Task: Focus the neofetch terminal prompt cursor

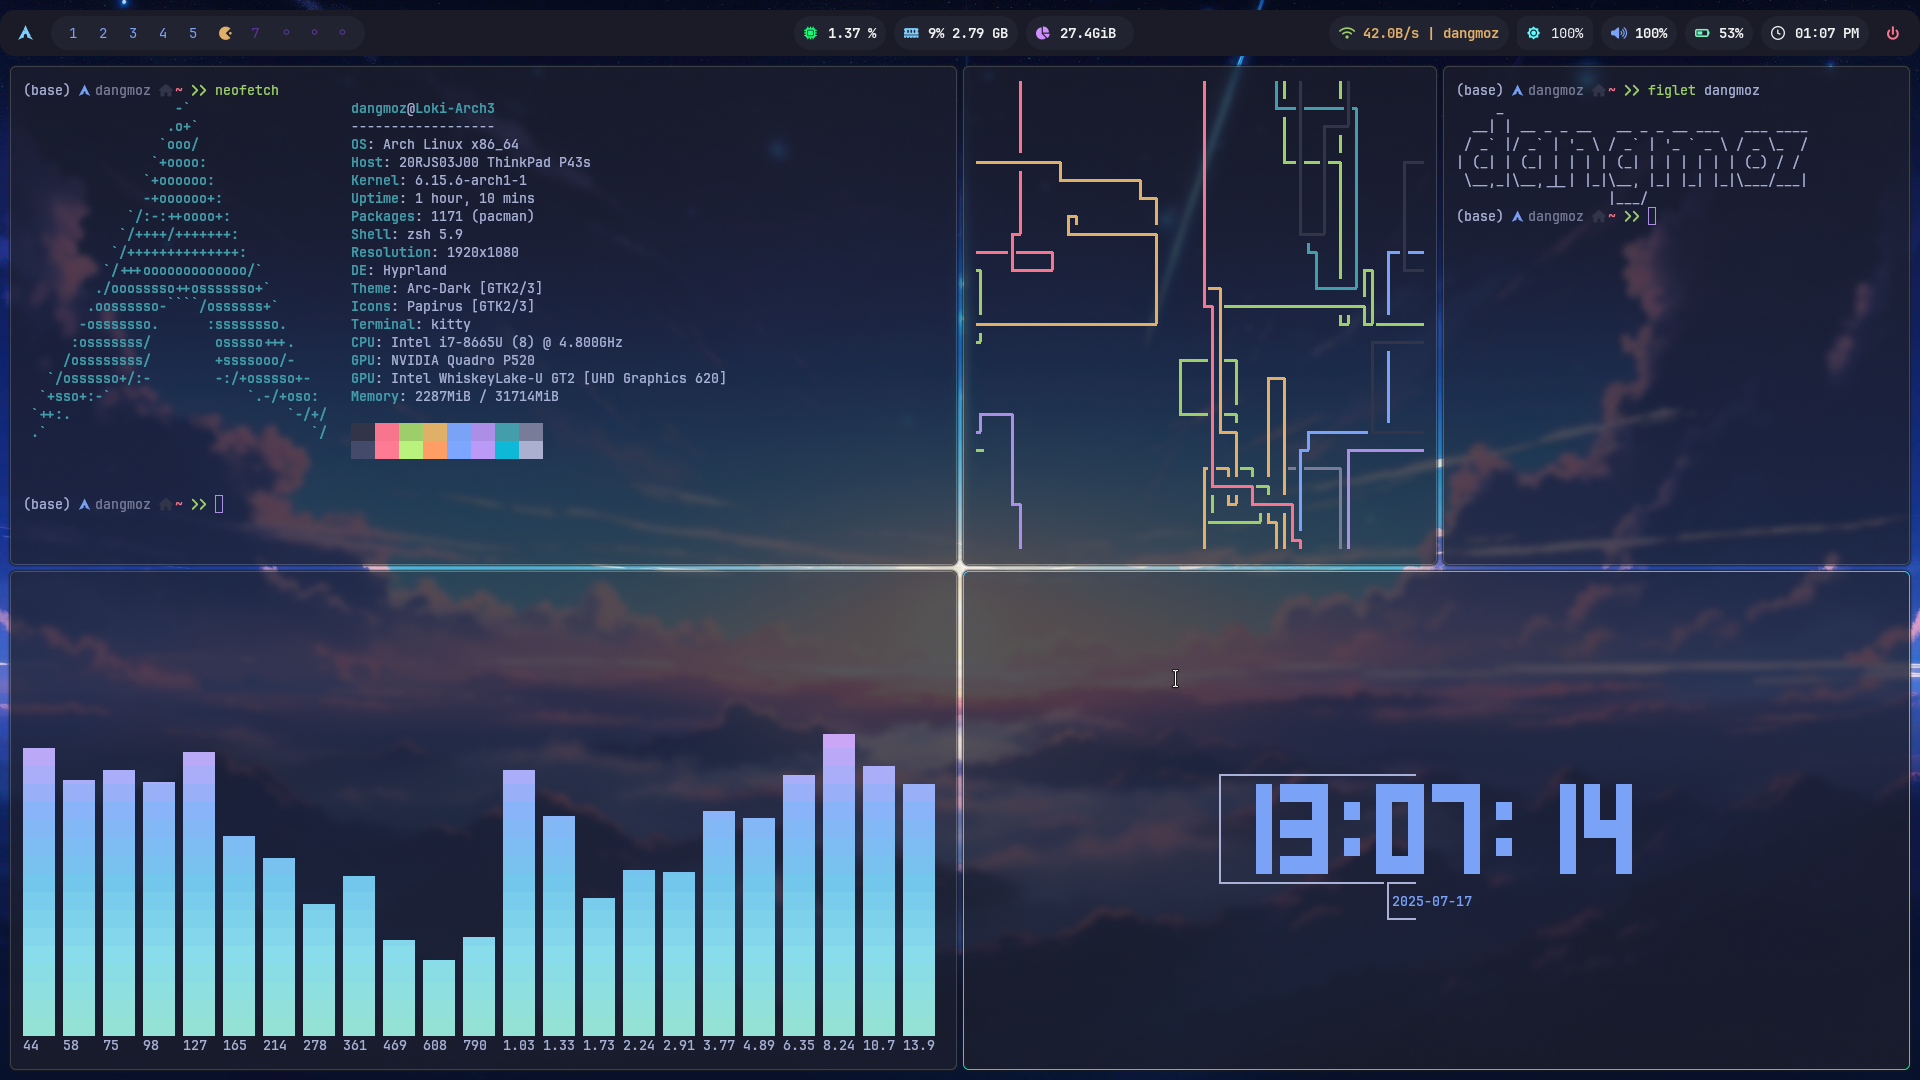Action: click(x=219, y=504)
